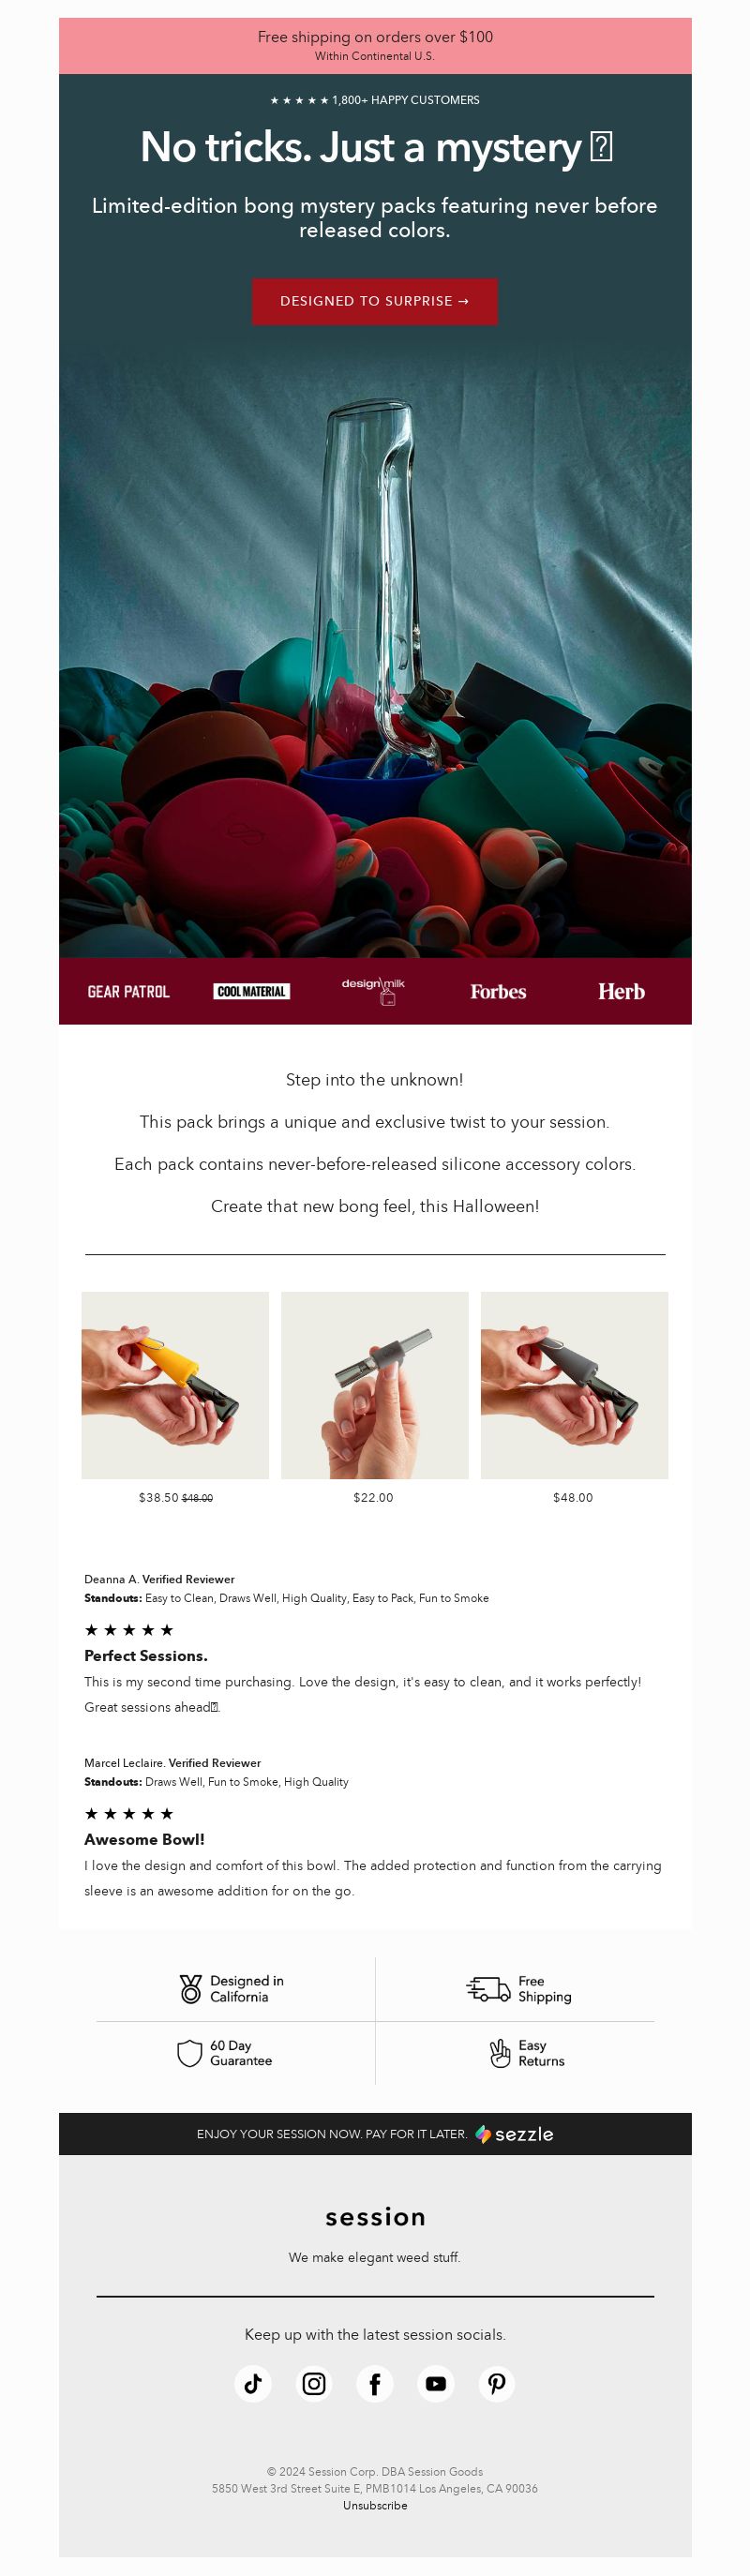Click the Herb press logo
Viewport: 750px width, 2576px height.
tap(621, 991)
